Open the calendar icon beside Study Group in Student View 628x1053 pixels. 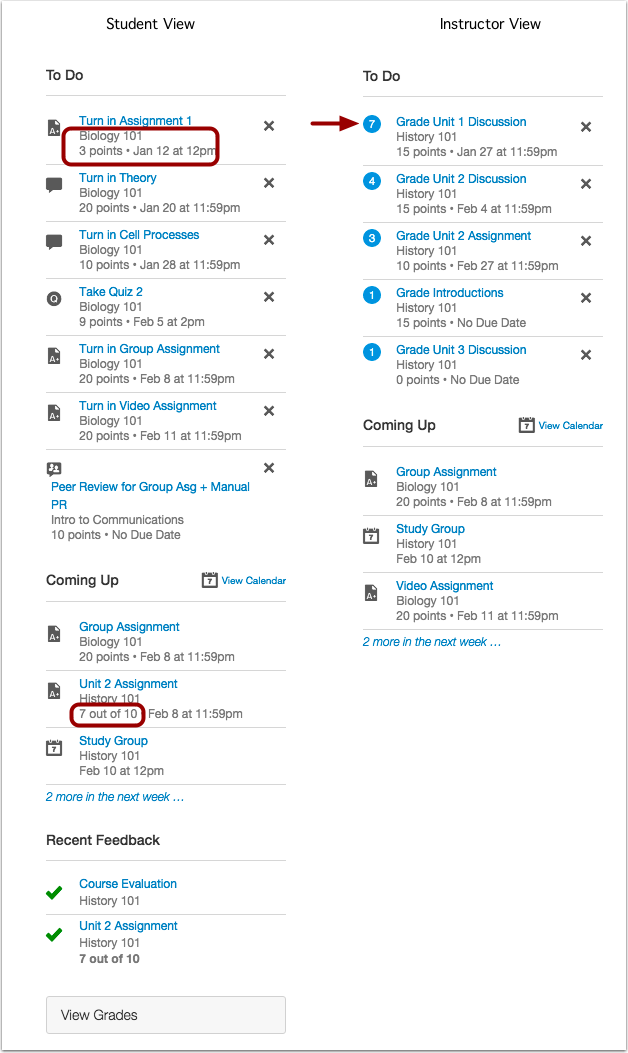(x=54, y=747)
